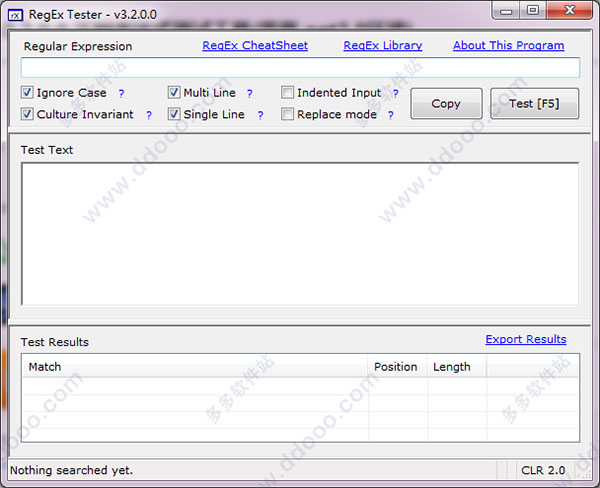Open help for Ignore Case option
Image resolution: width=600 pixels, height=488 pixels.
tap(121, 93)
